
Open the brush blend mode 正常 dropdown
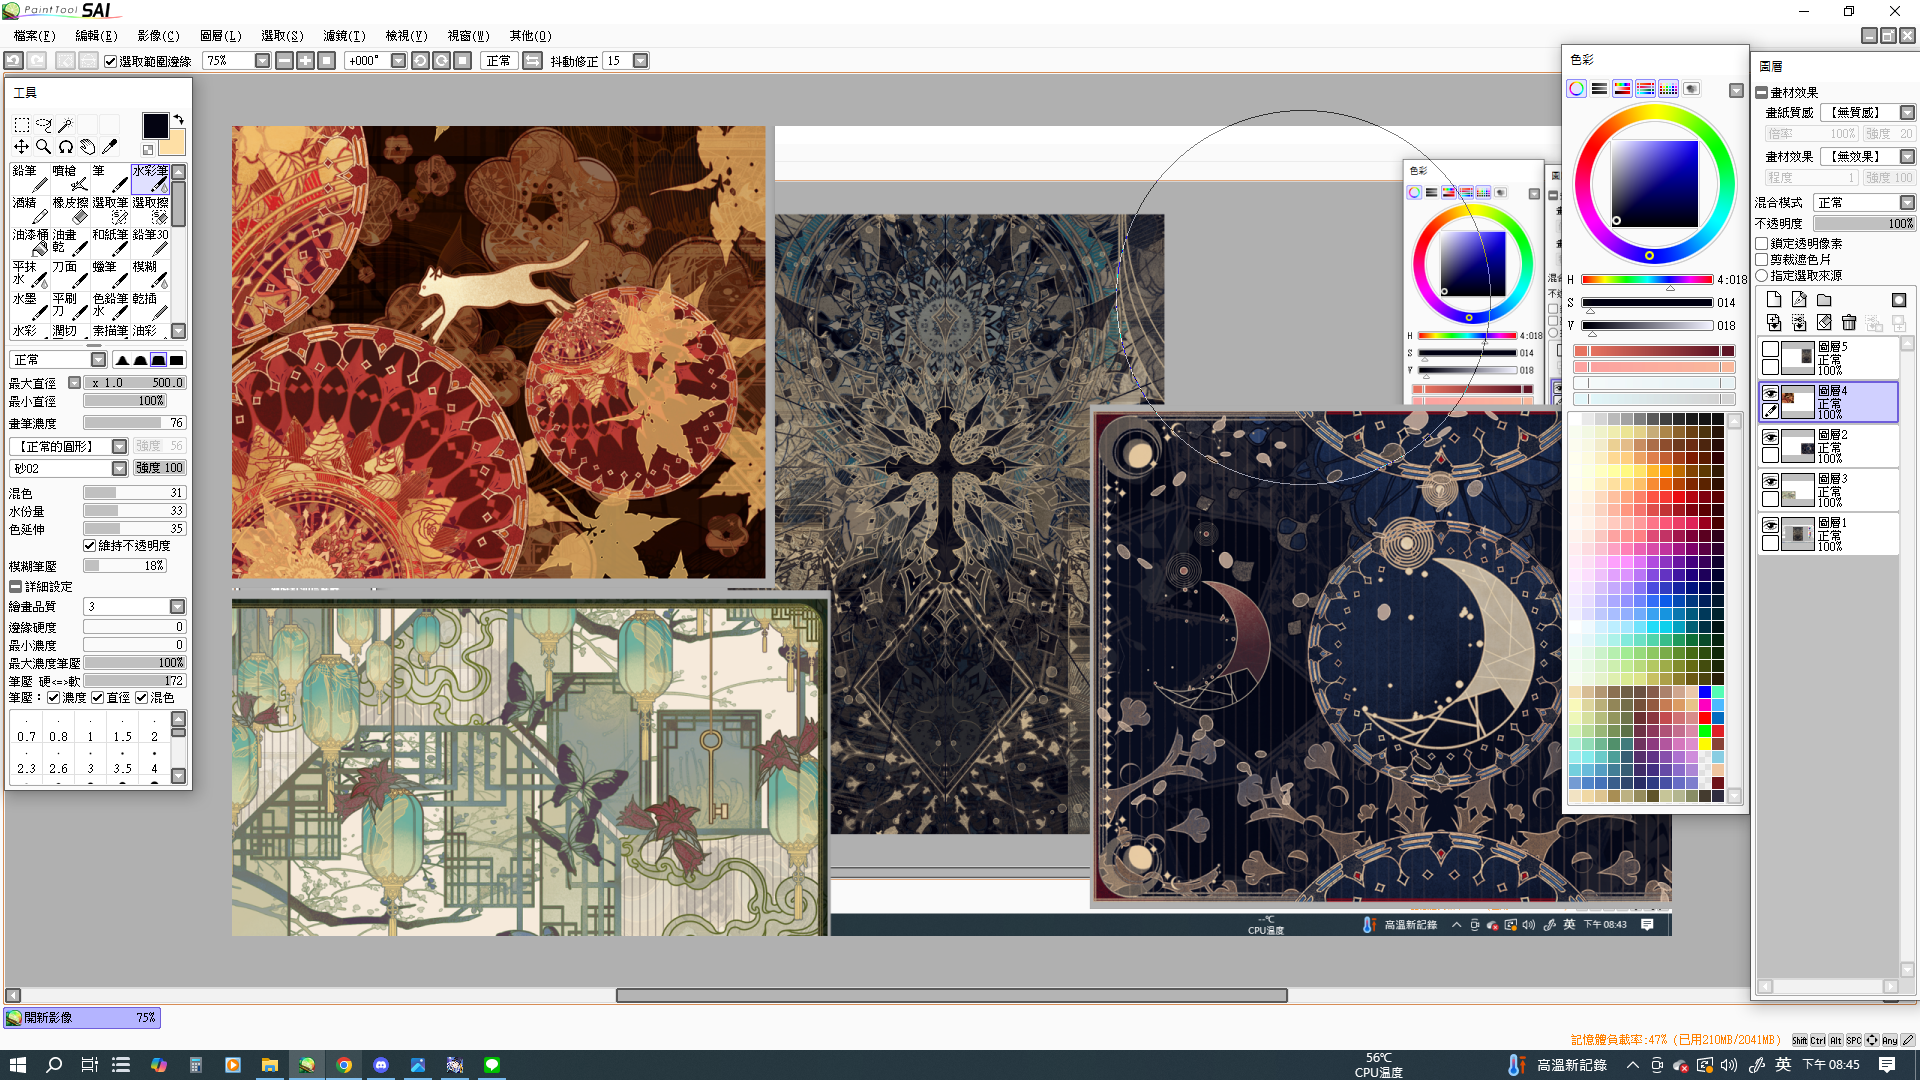click(x=98, y=360)
